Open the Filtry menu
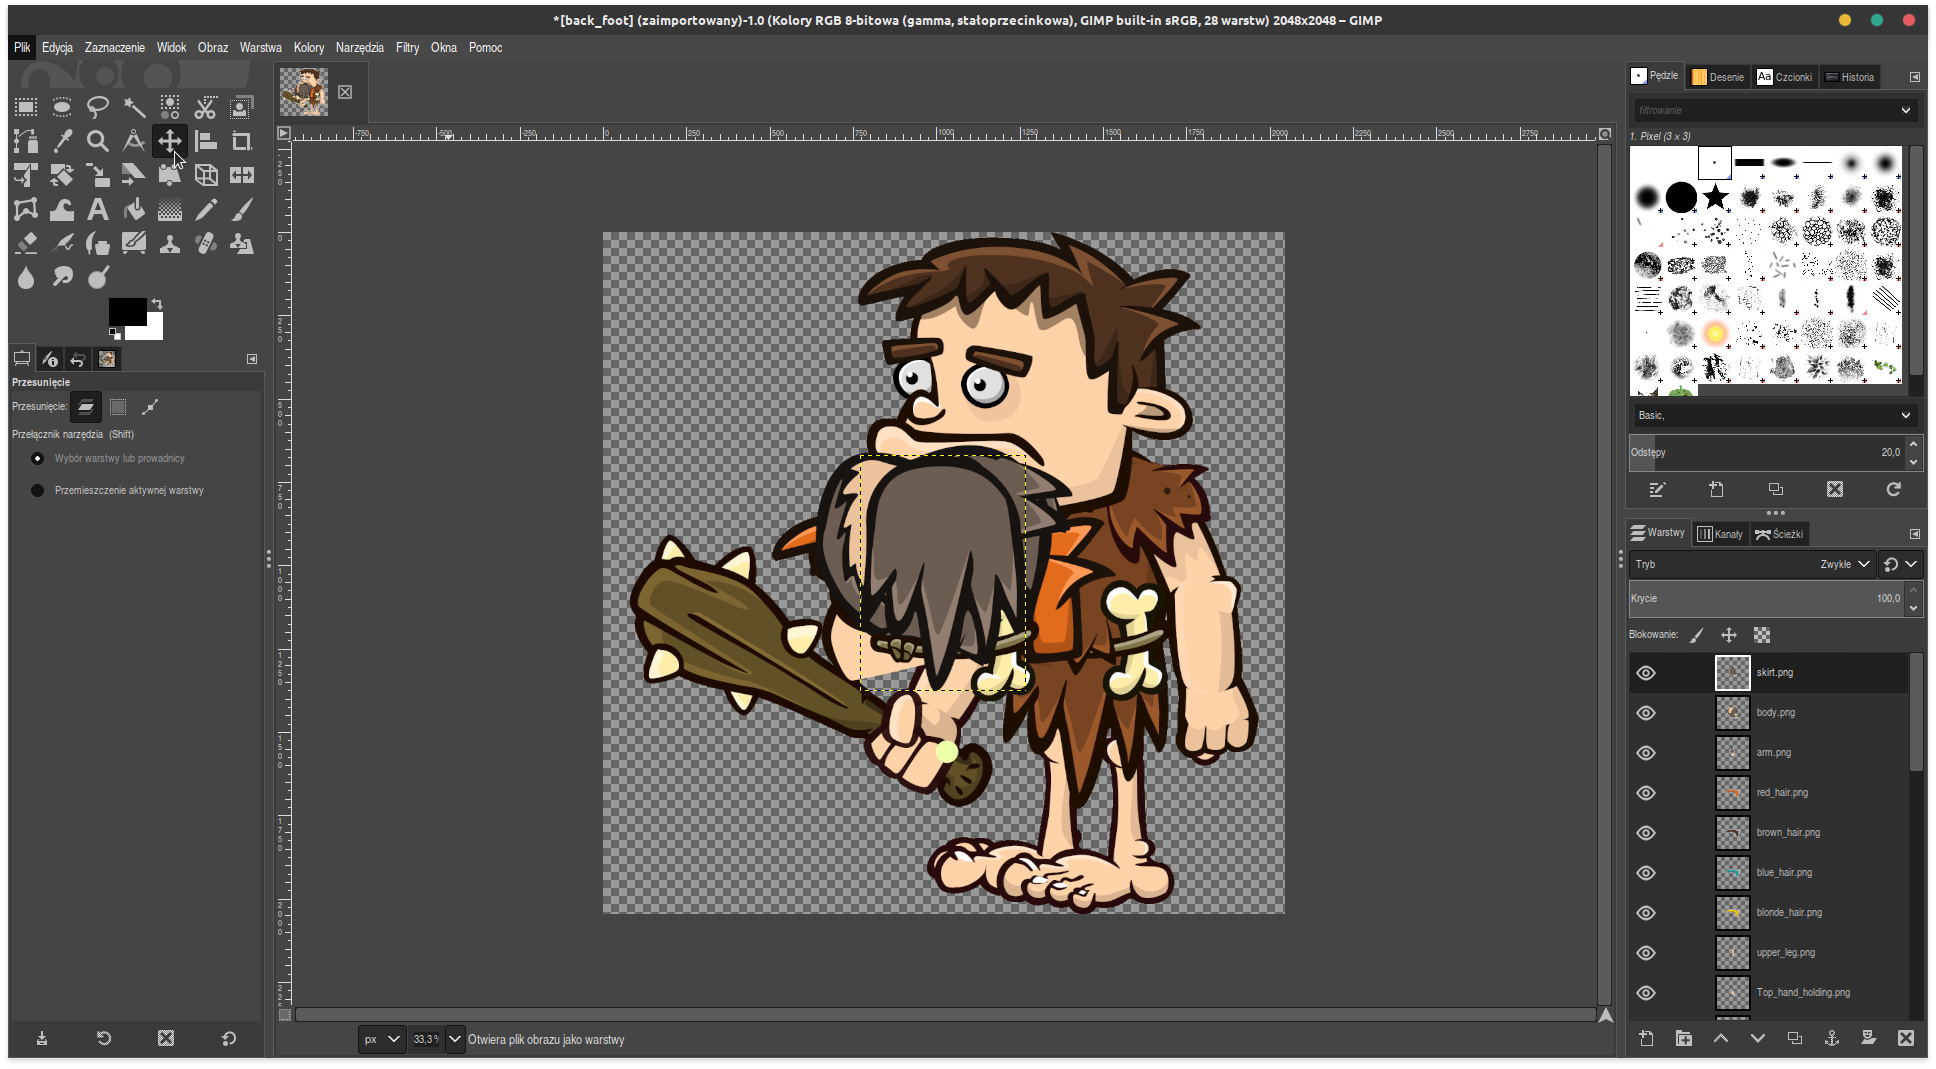 [407, 48]
